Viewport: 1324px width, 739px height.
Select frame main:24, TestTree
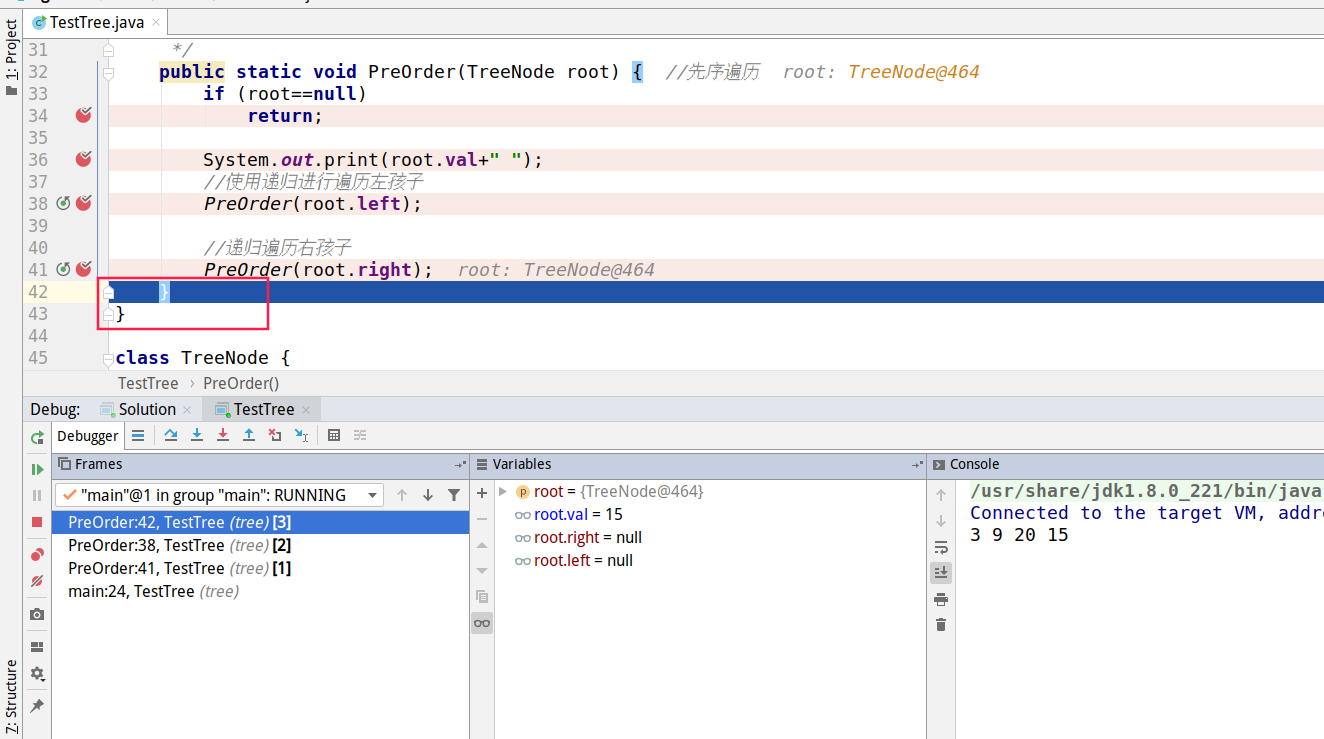point(260,591)
